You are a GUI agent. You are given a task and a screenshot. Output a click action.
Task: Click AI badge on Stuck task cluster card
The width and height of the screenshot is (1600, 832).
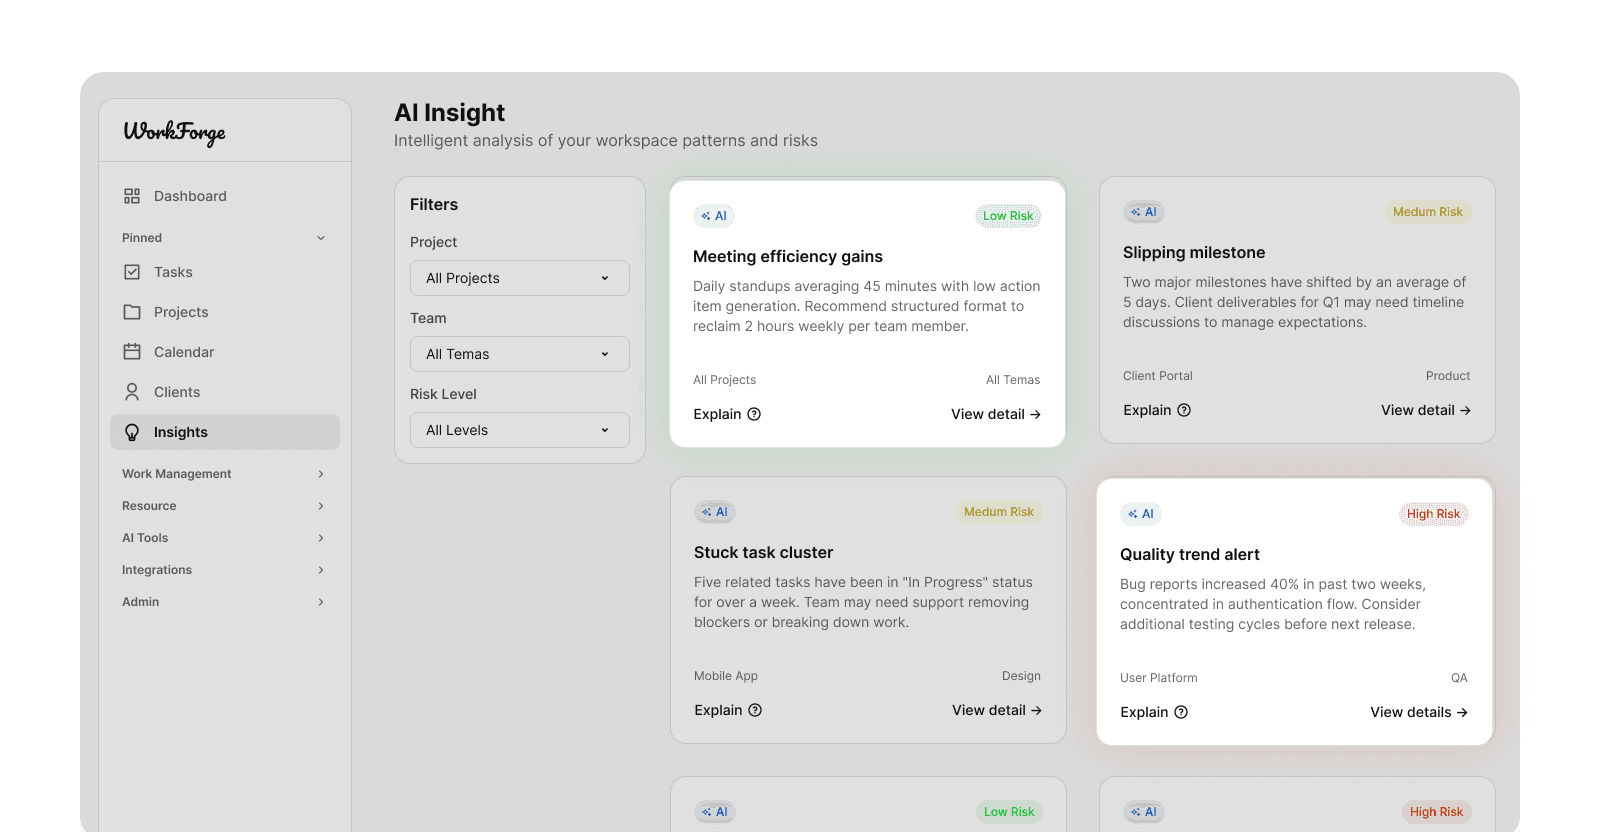pyautogui.click(x=715, y=512)
